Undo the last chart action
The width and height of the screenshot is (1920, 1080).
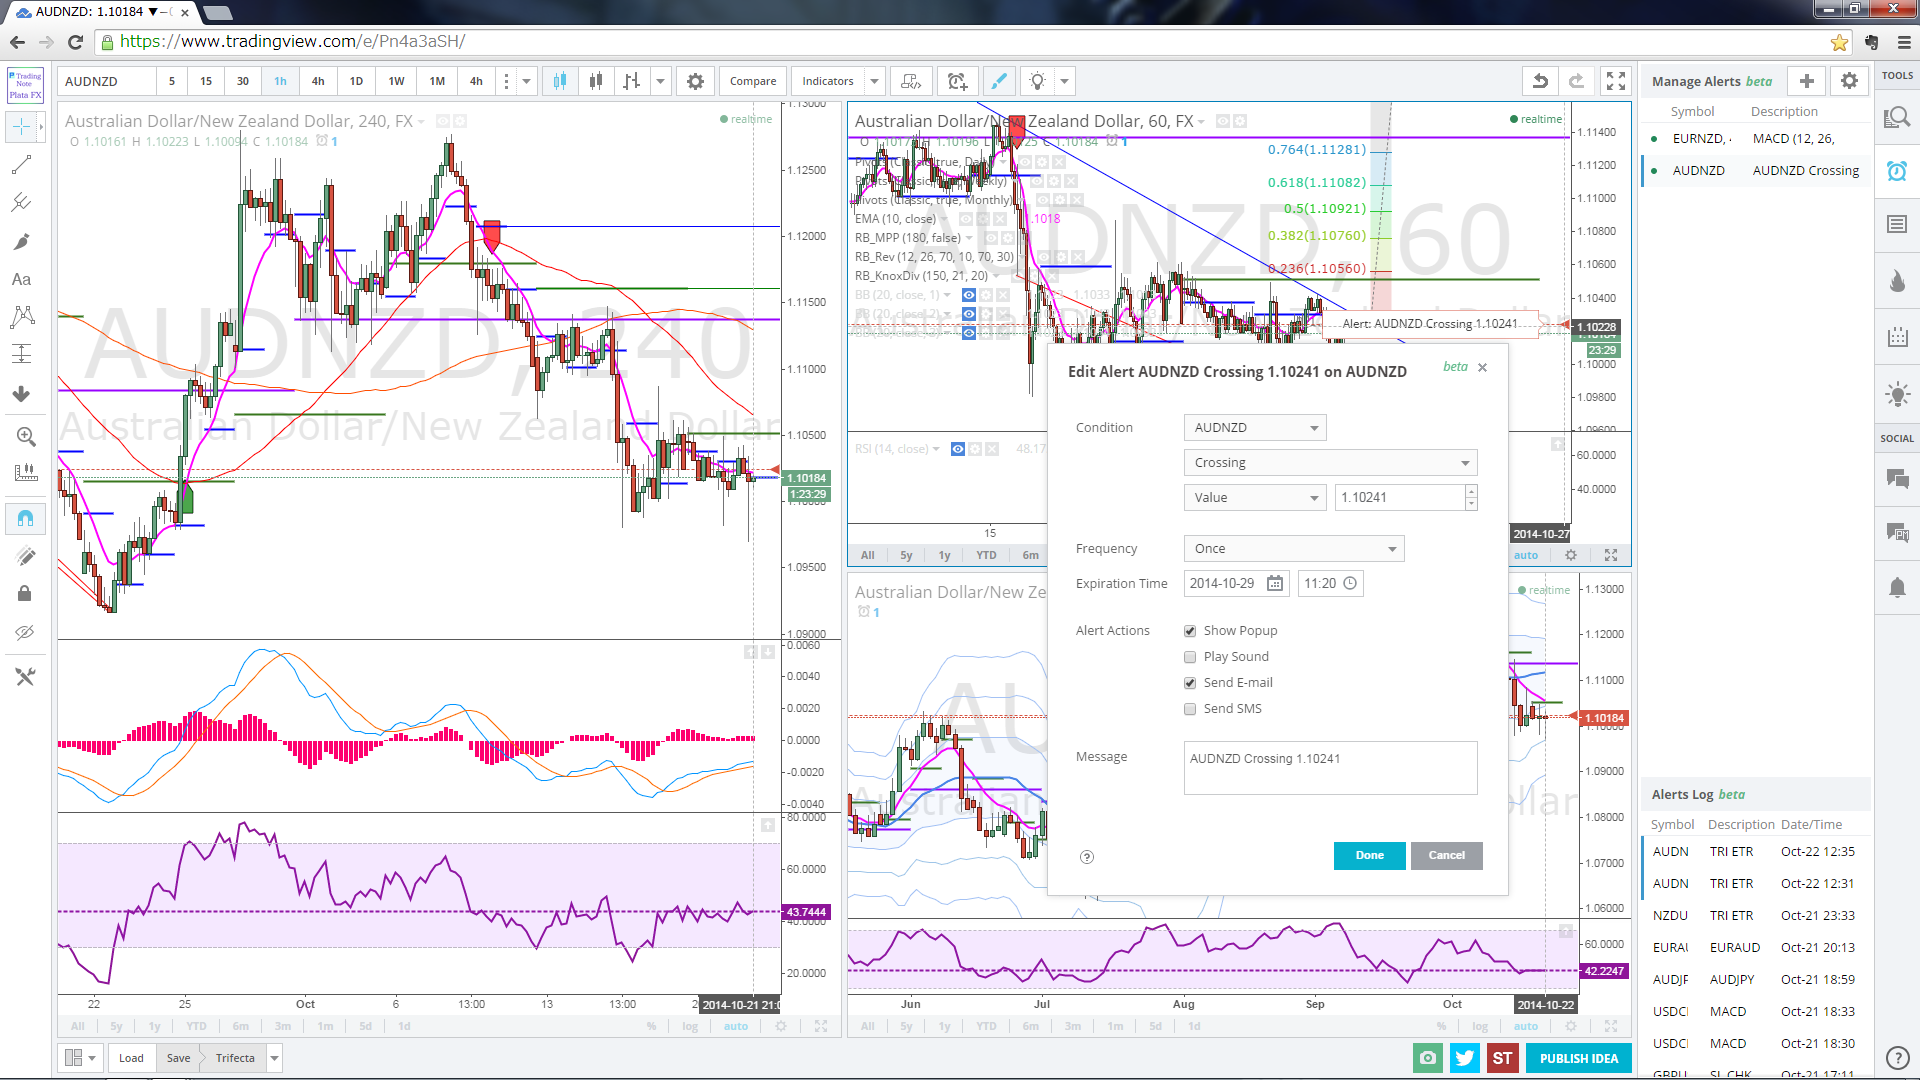click(x=1540, y=81)
